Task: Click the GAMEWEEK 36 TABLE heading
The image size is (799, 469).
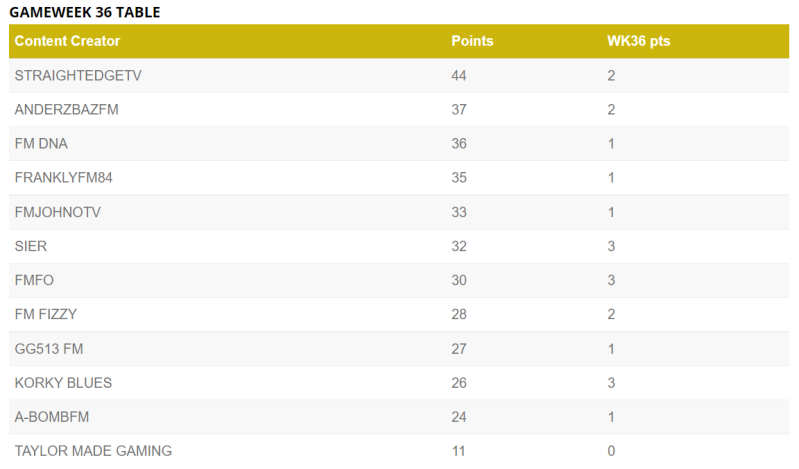Action: pos(84,12)
